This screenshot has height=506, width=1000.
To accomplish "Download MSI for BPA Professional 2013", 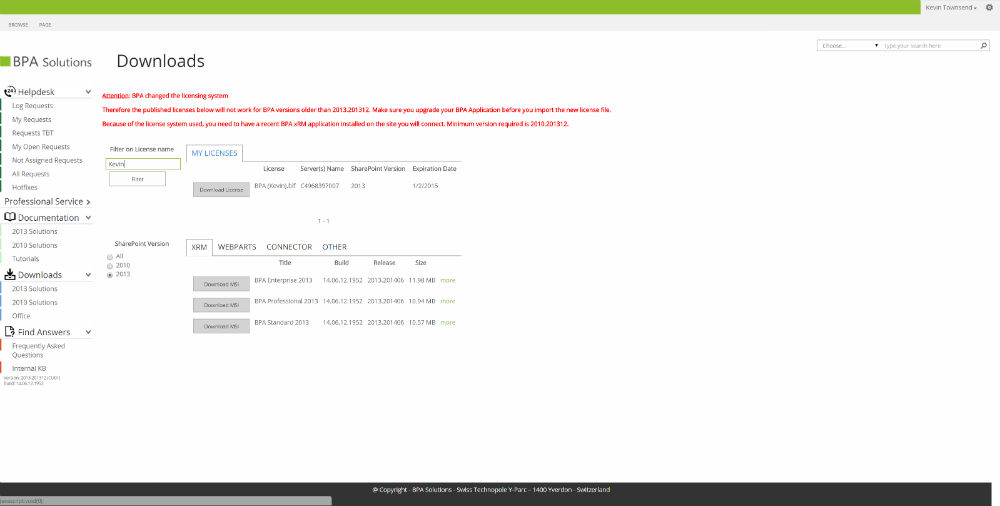I will coord(221,305).
